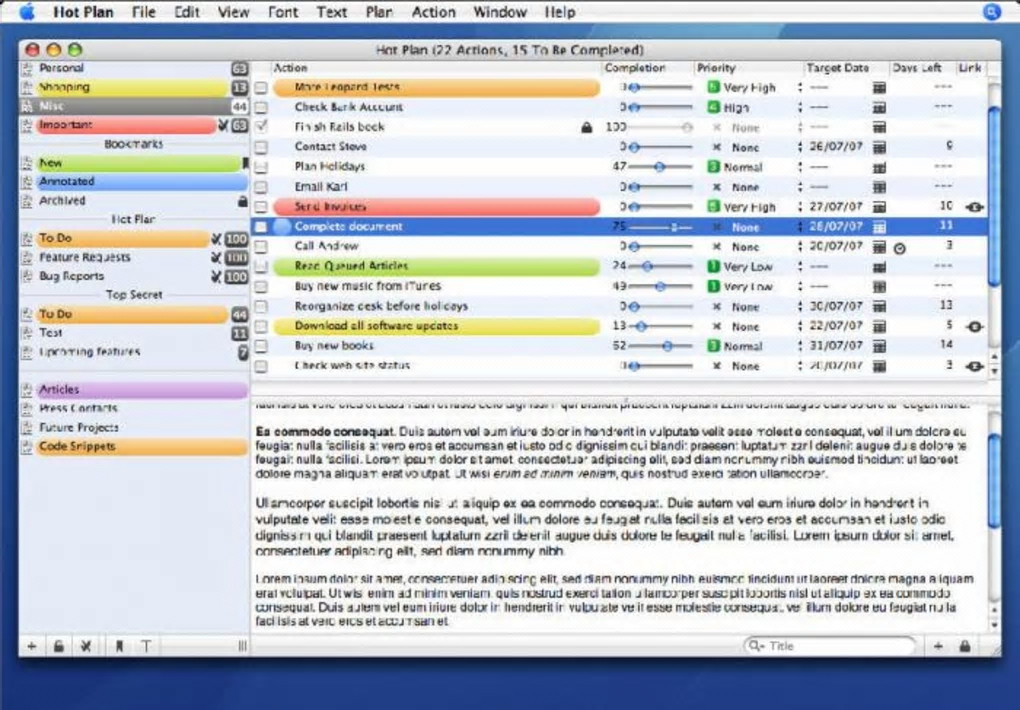
Task: Select the Shopping plan in sidebar
Action: [133, 87]
